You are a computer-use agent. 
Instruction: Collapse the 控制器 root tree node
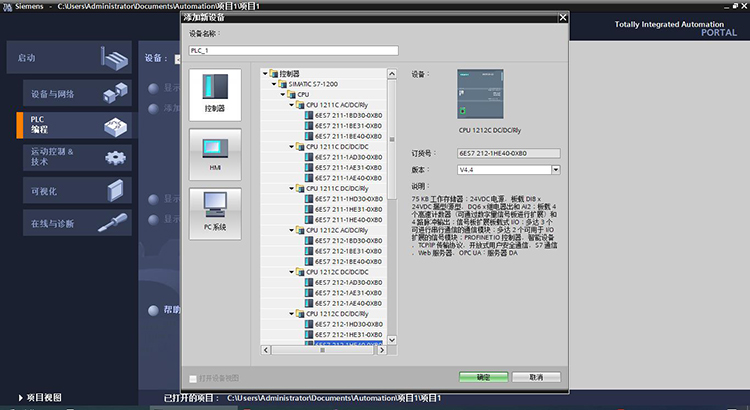(265, 74)
